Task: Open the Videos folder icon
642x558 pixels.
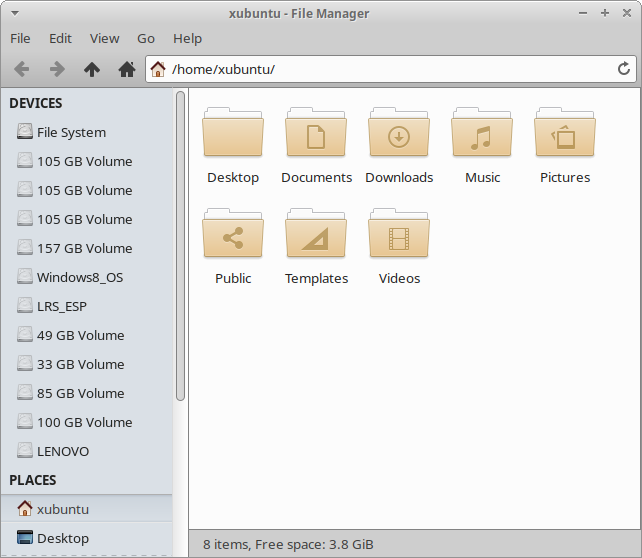Action: pos(399,237)
